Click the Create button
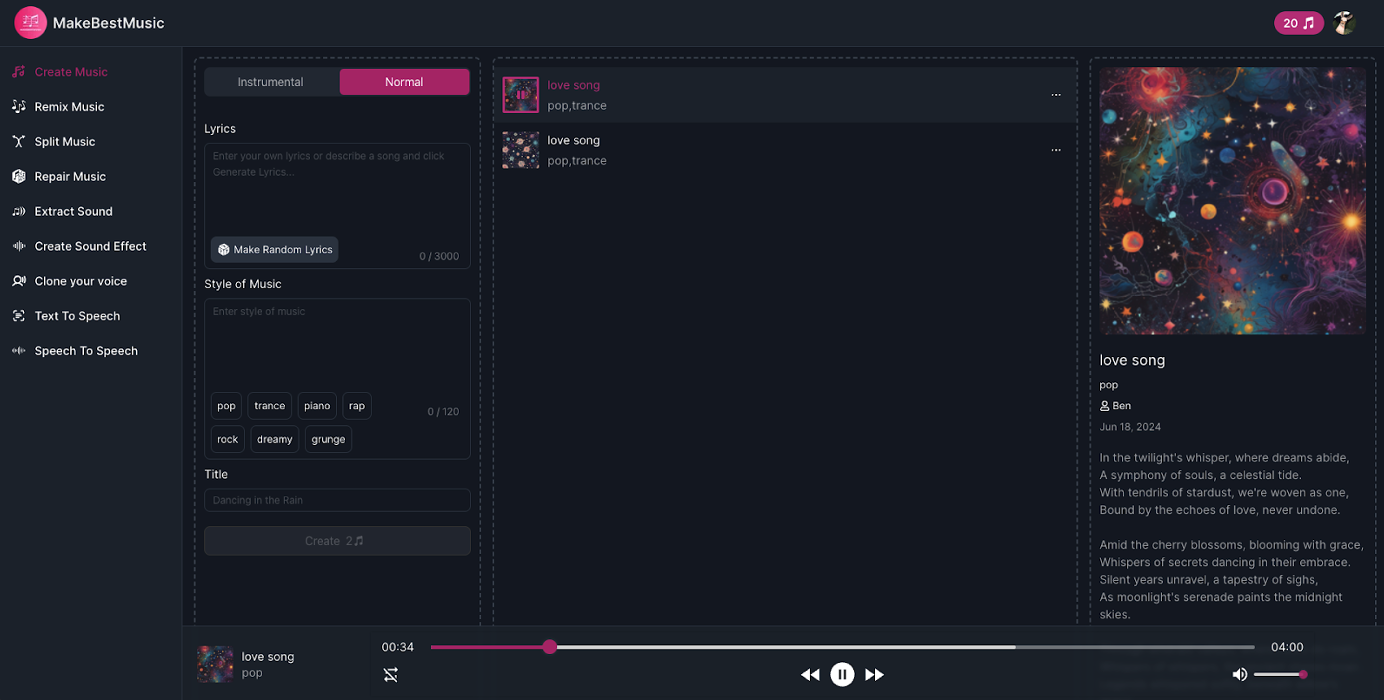The image size is (1384, 700). coord(337,541)
